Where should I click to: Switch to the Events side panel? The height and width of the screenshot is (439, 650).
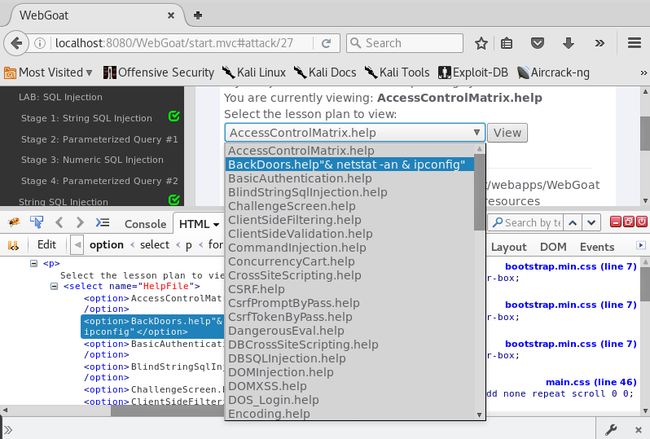coord(597,247)
